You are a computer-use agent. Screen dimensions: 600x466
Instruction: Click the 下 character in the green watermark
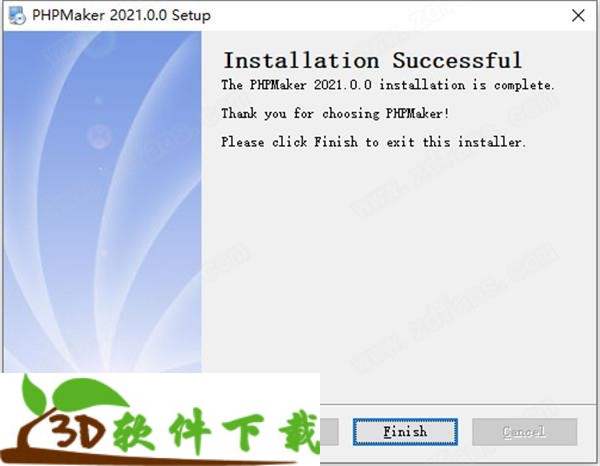click(243, 432)
